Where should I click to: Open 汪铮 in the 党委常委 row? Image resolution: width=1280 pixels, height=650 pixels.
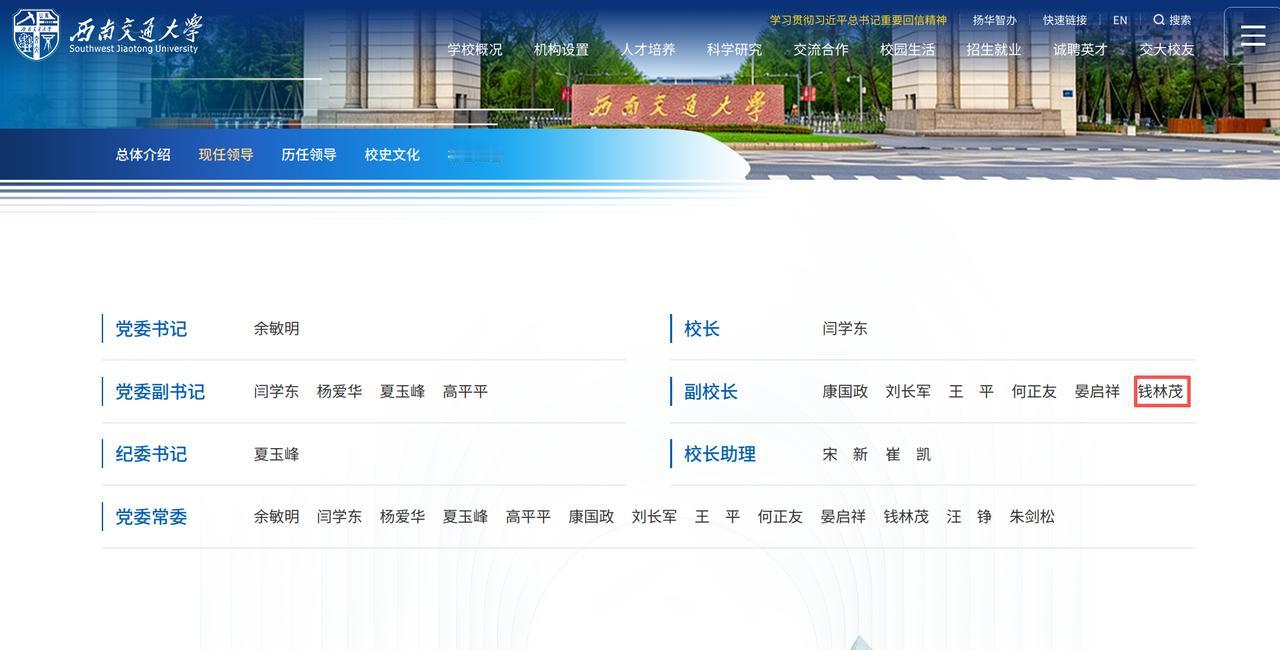[969, 517]
